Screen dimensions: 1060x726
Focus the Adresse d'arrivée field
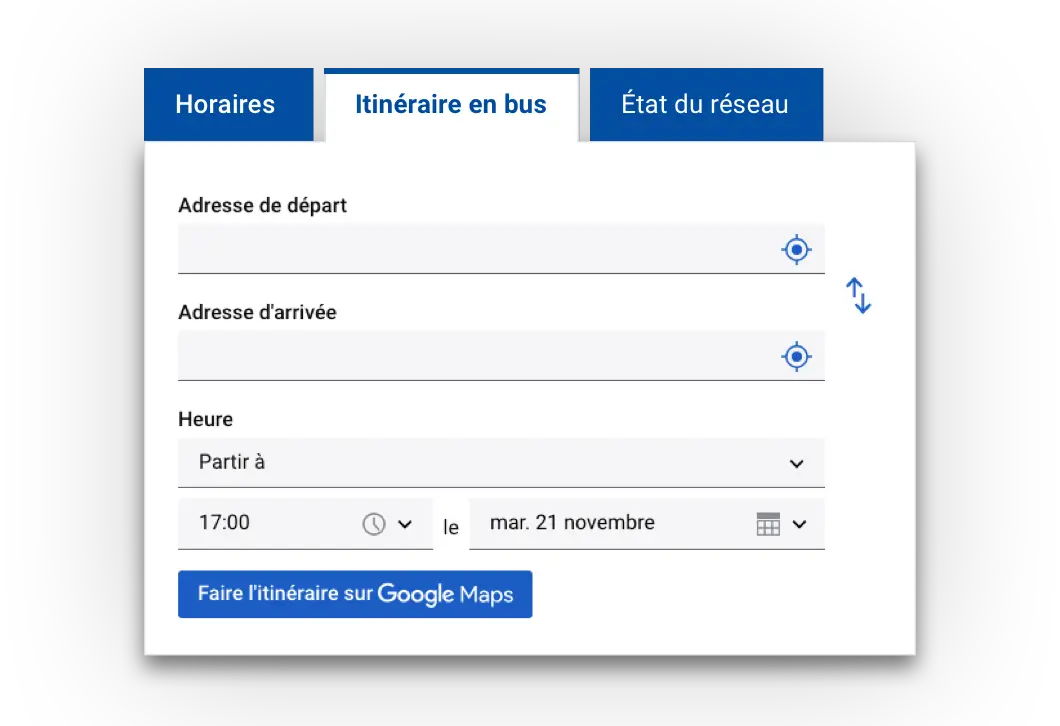[501, 356]
